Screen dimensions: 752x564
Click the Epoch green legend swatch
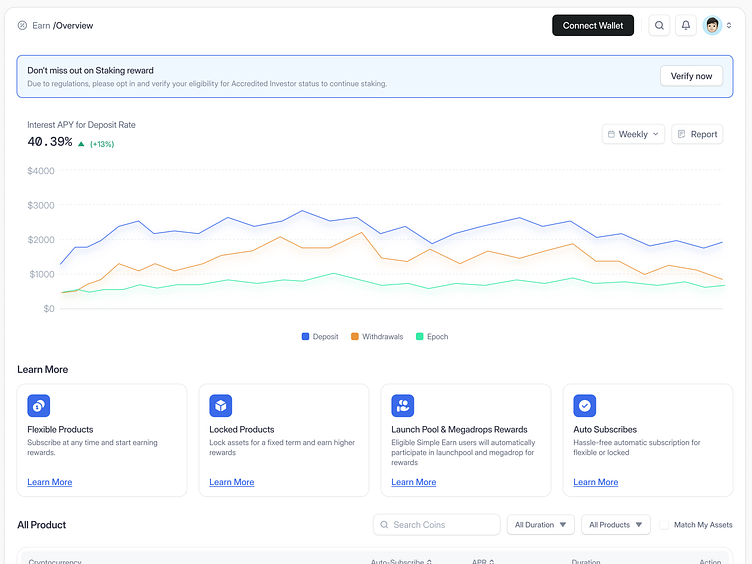tap(420, 337)
